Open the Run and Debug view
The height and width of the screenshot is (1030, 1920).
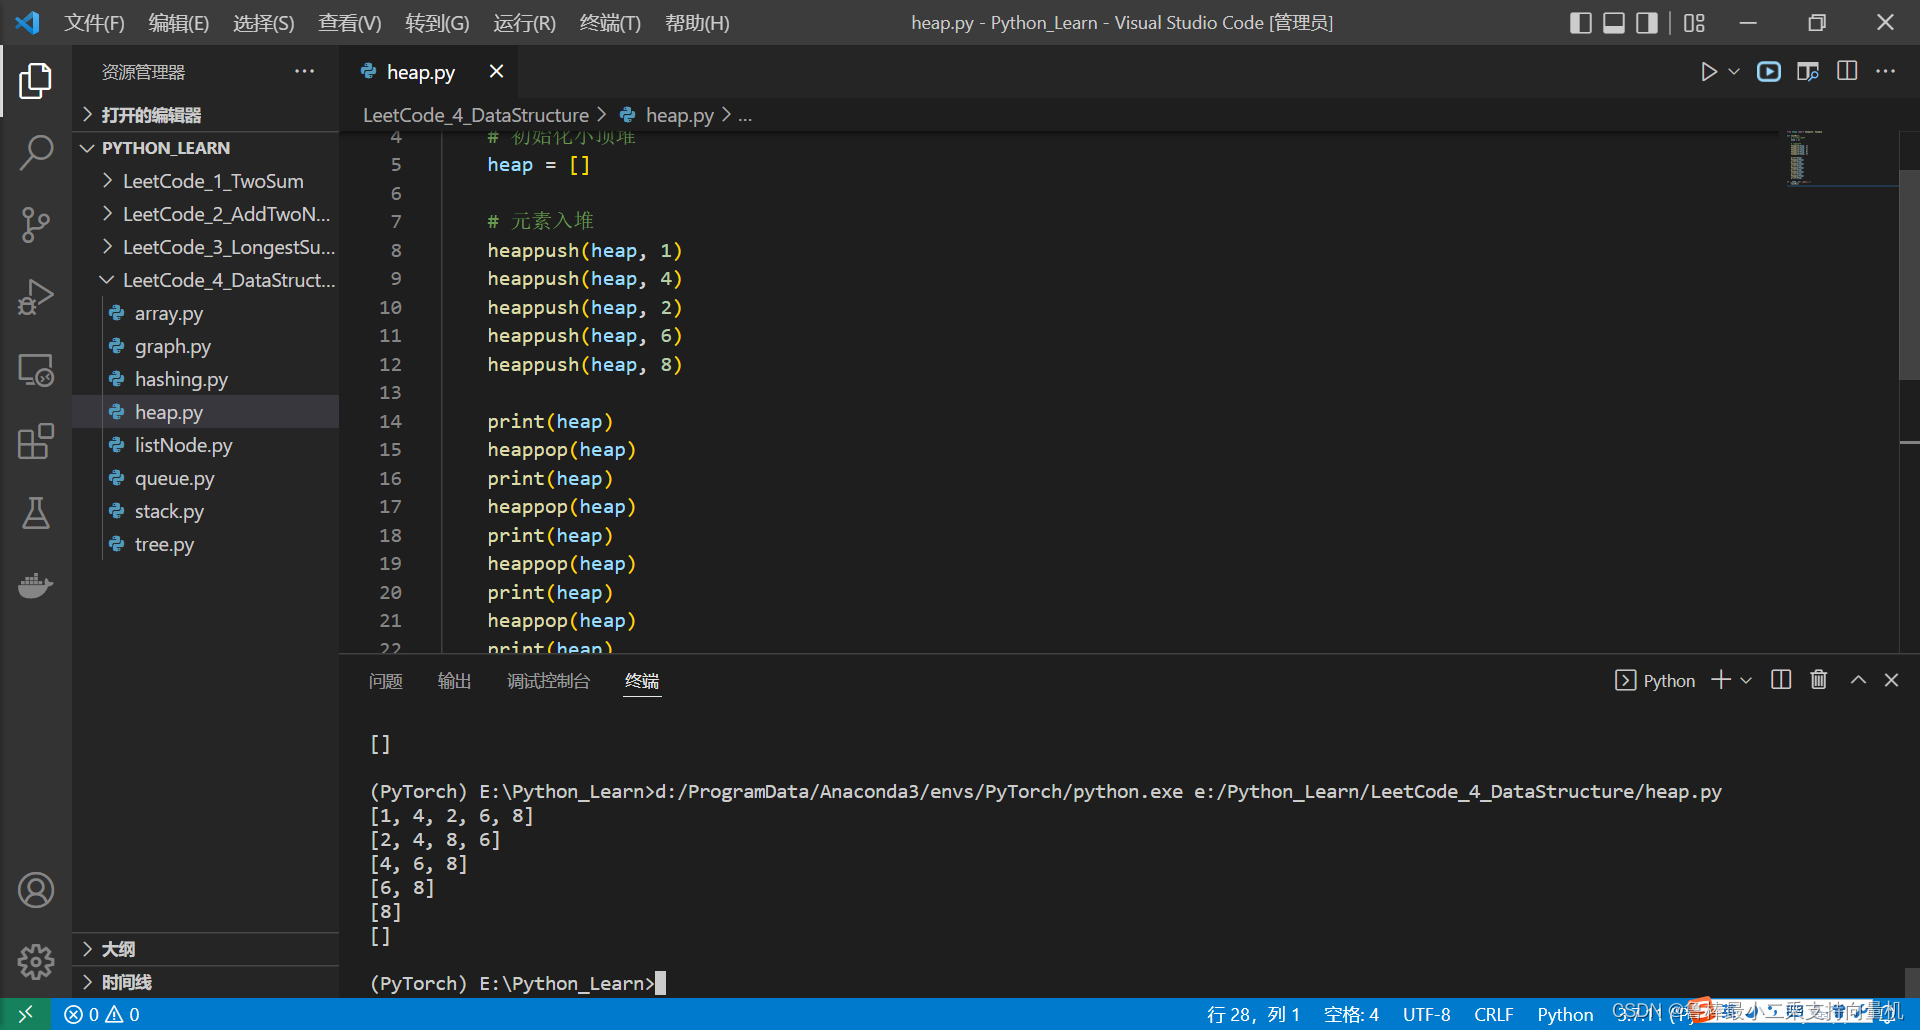pyautogui.click(x=36, y=297)
